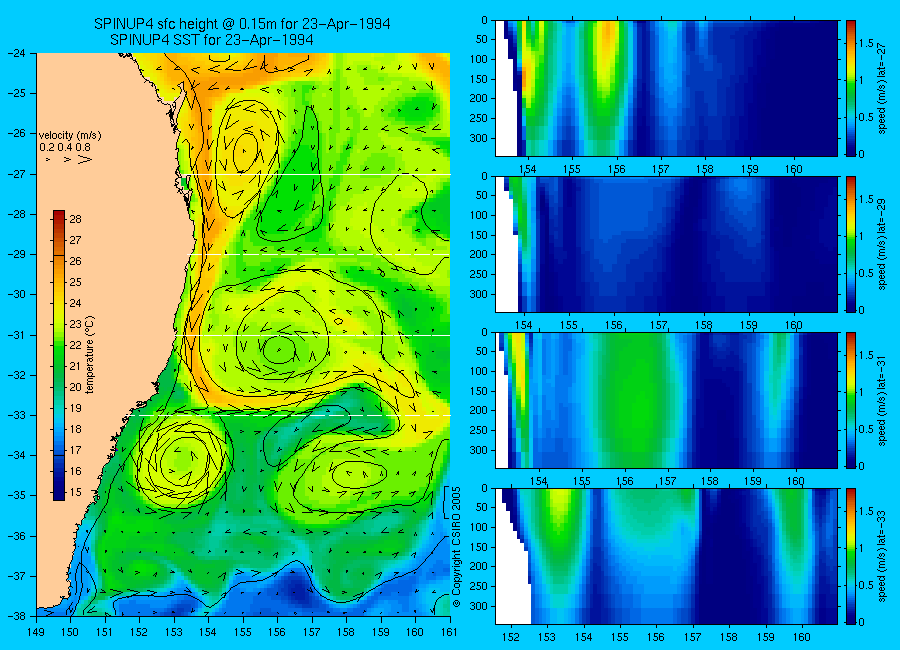The height and width of the screenshot is (650, 900).
Task: Open the lat=-29 speed cross-section panel
Action: point(666,244)
